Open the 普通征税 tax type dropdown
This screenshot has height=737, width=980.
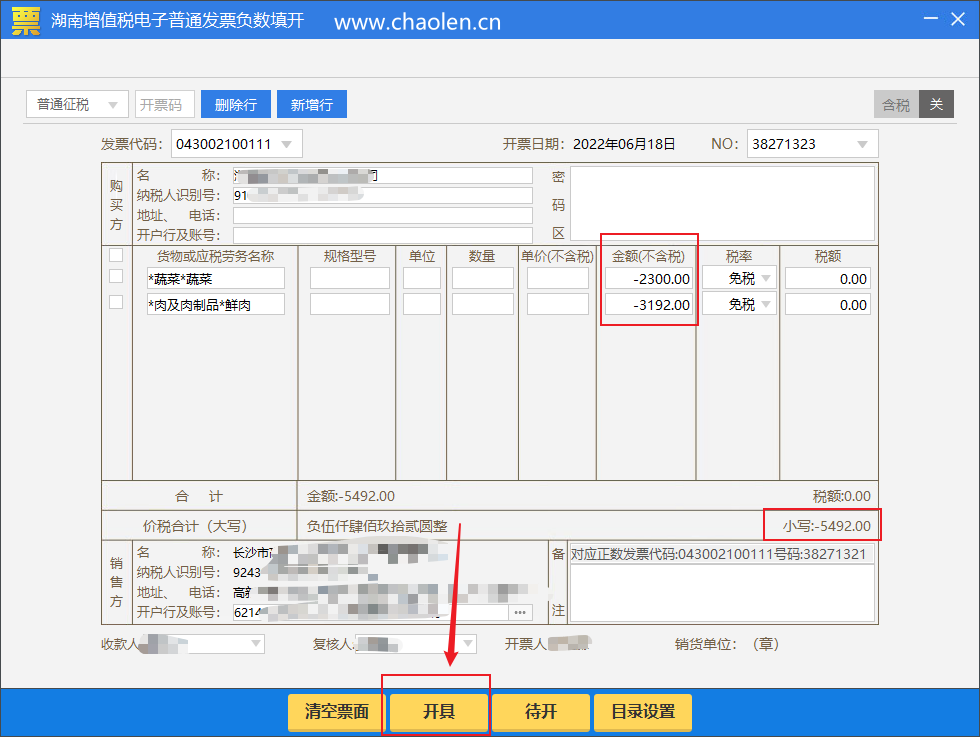tap(77, 104)
